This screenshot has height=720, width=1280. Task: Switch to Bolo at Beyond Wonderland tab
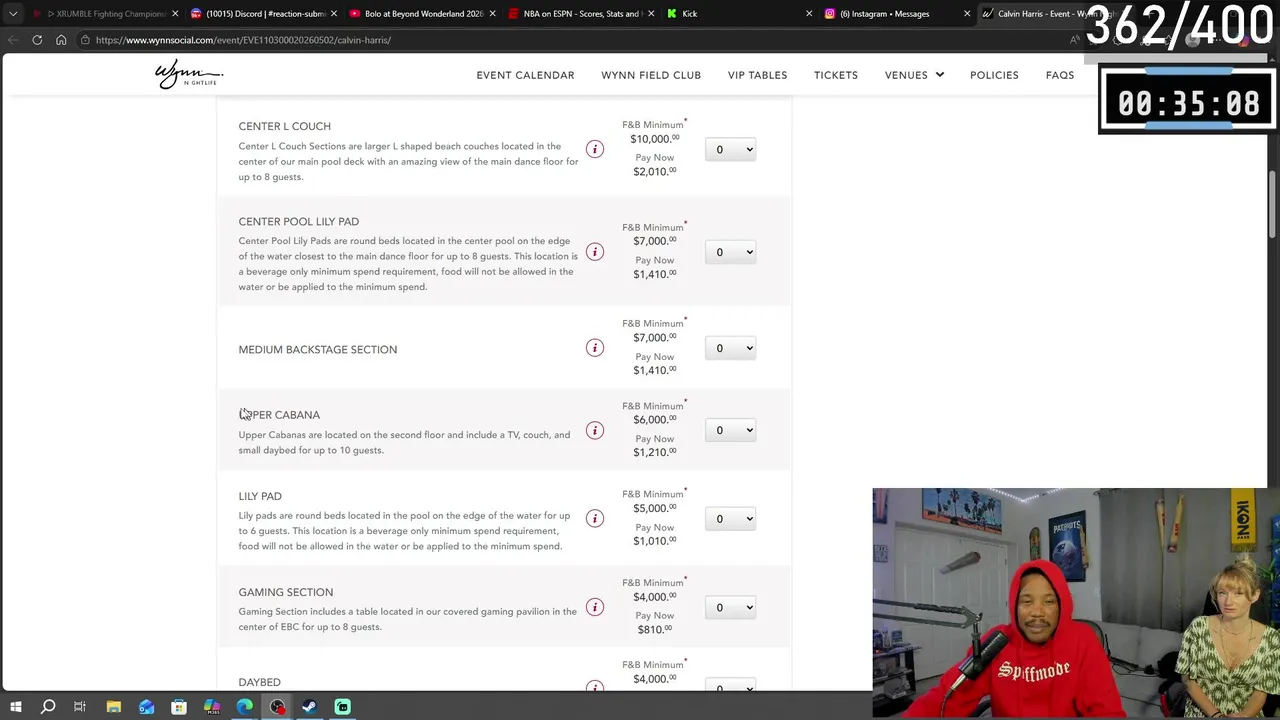click(422, 14)
